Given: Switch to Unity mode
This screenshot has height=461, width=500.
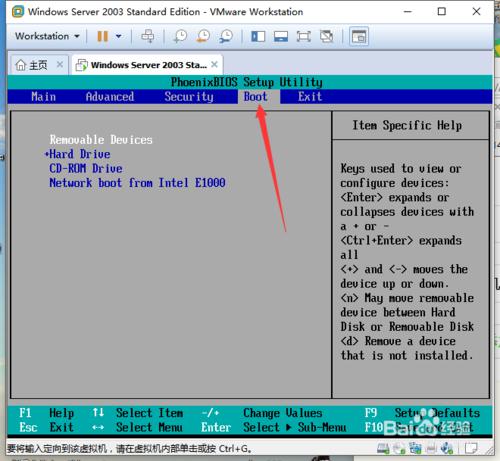Looking at the screenshot, I should coord(326,36).
